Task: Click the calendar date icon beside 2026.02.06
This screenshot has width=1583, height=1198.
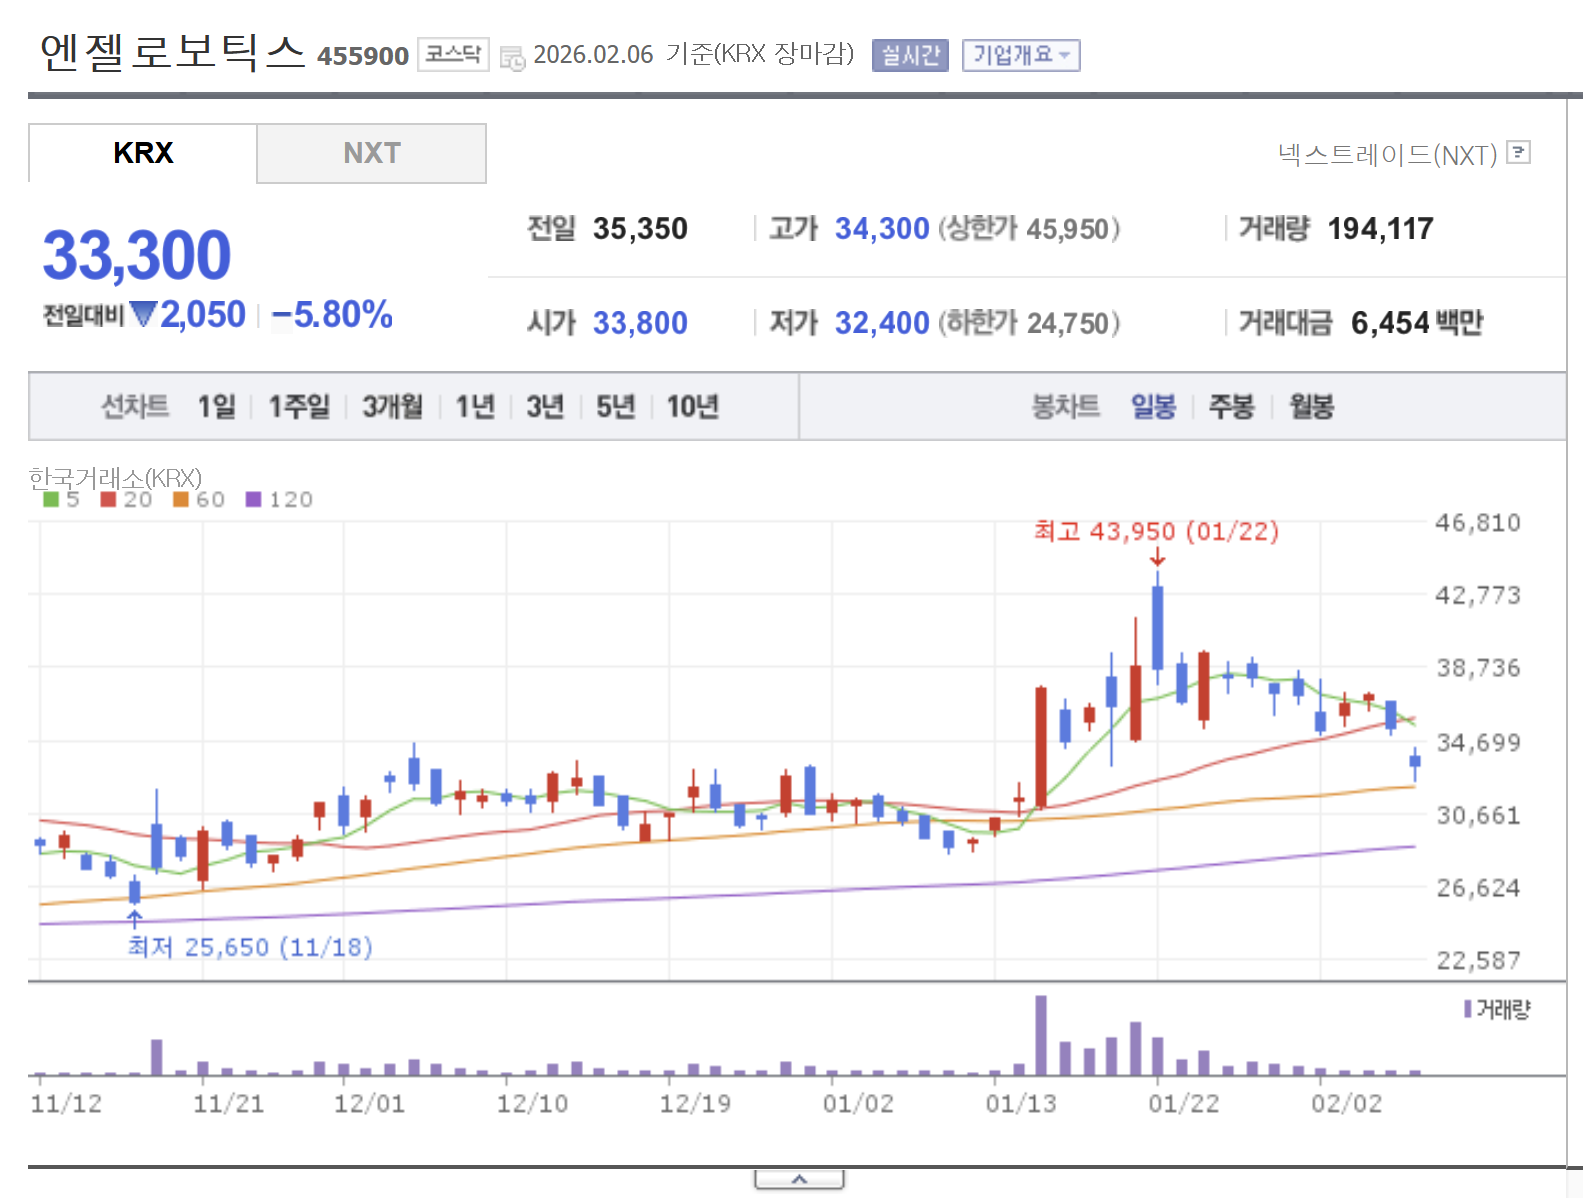Action: point(512,58)
